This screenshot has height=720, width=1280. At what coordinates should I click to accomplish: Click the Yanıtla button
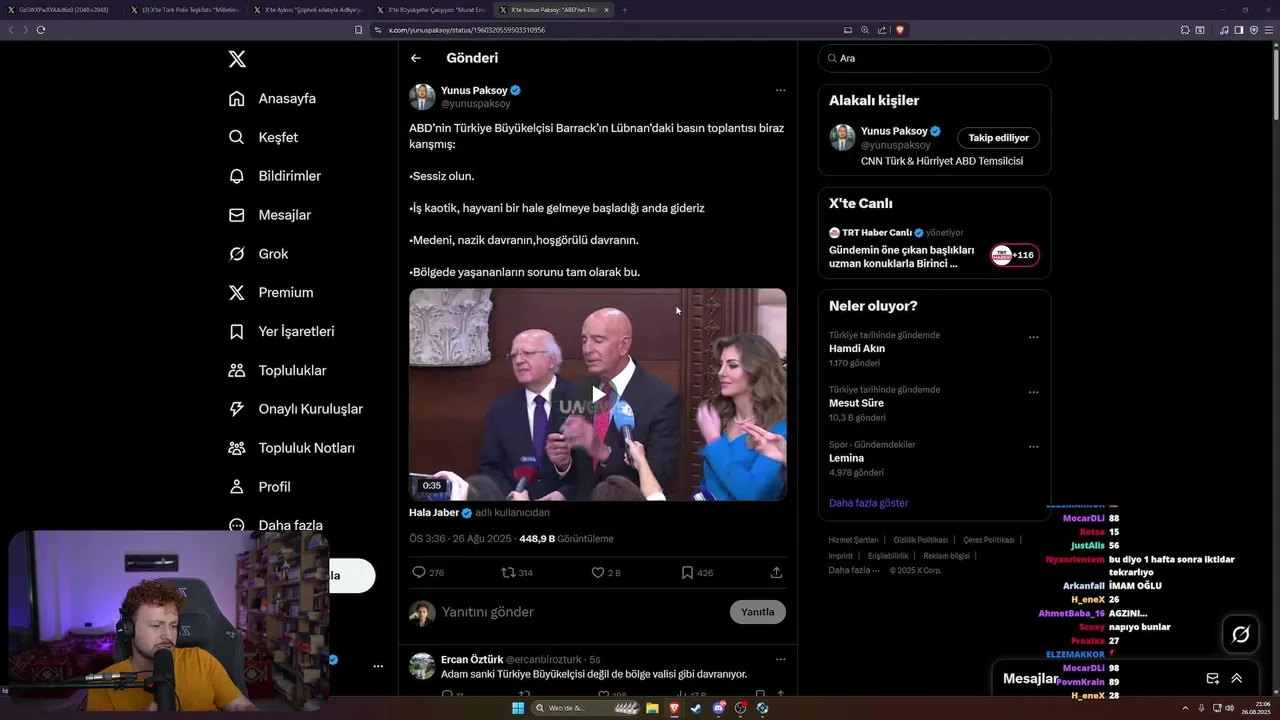pyautogui.click(x=758, y=612)
